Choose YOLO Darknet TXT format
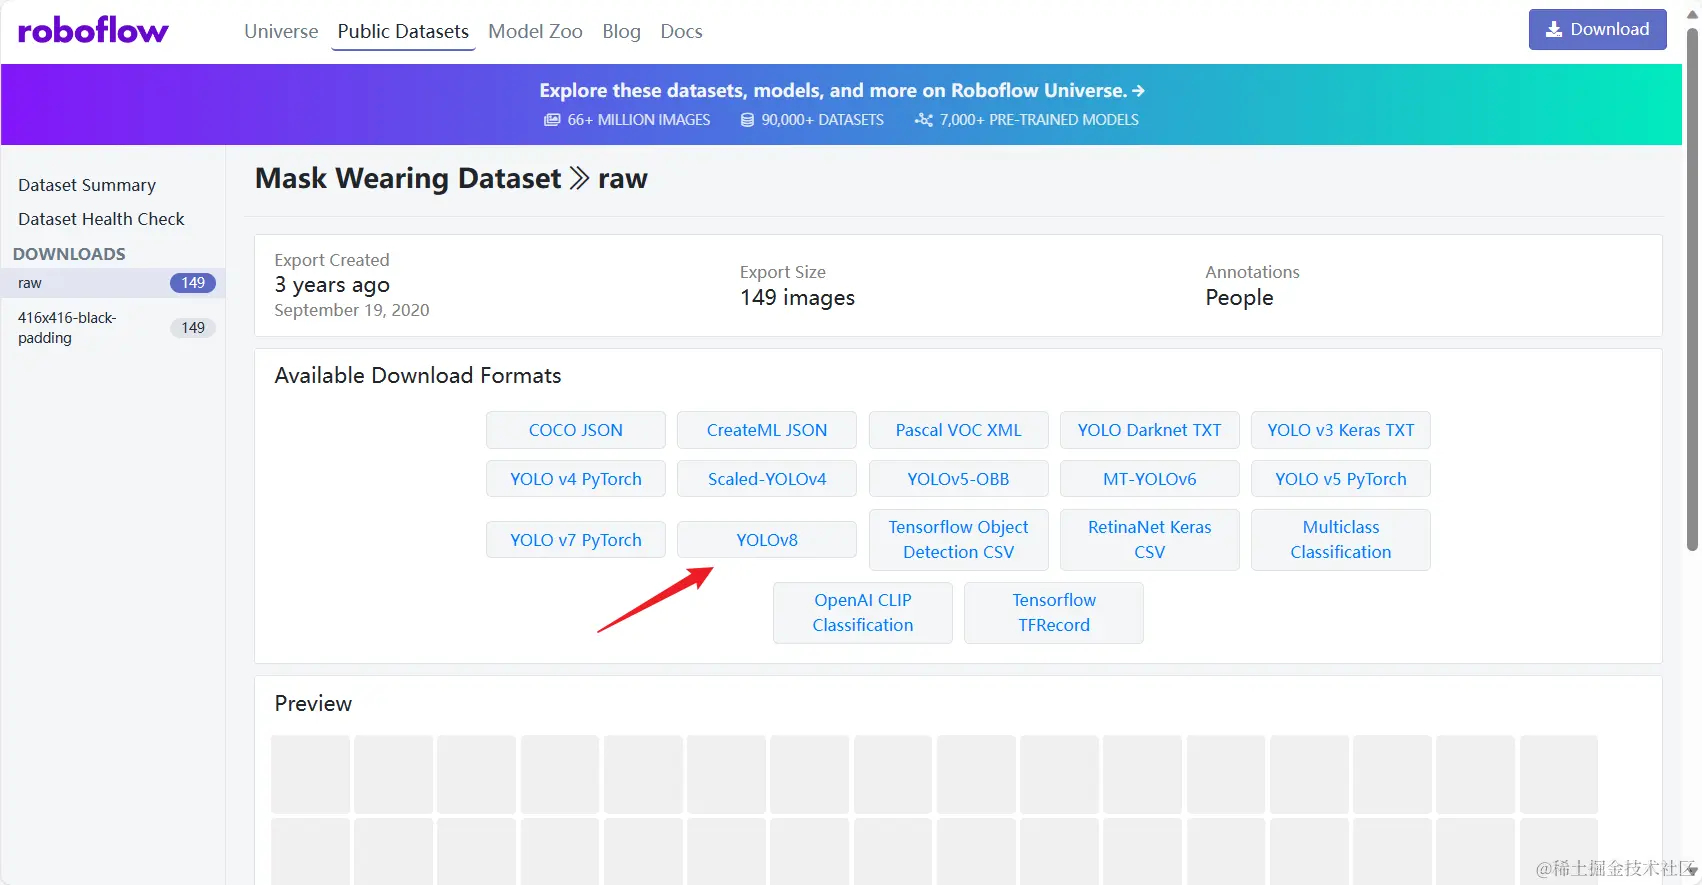The height and width of the screenshot is (885, 1702). (x=1150, y=430)
